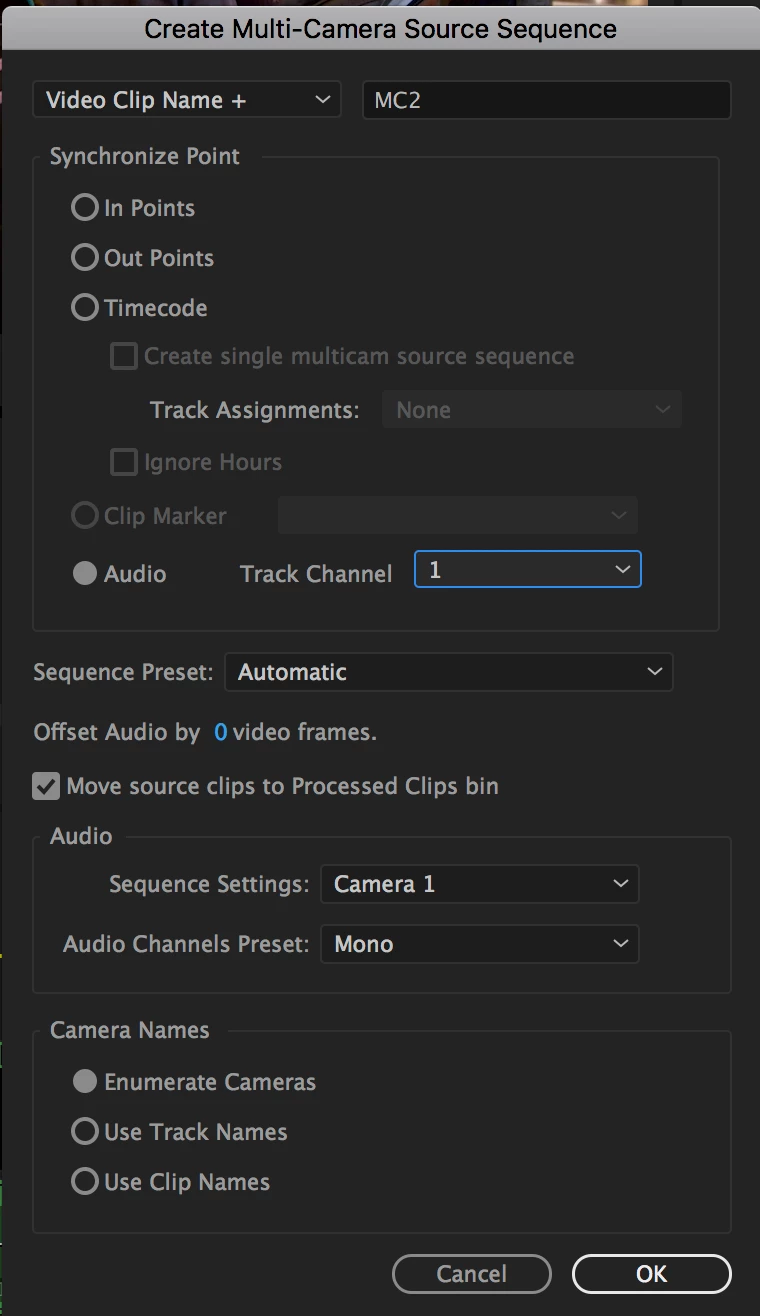This screenshot has height=1316, width=760.
Task: Click the OK button
Action: (x=651, y=1274)
